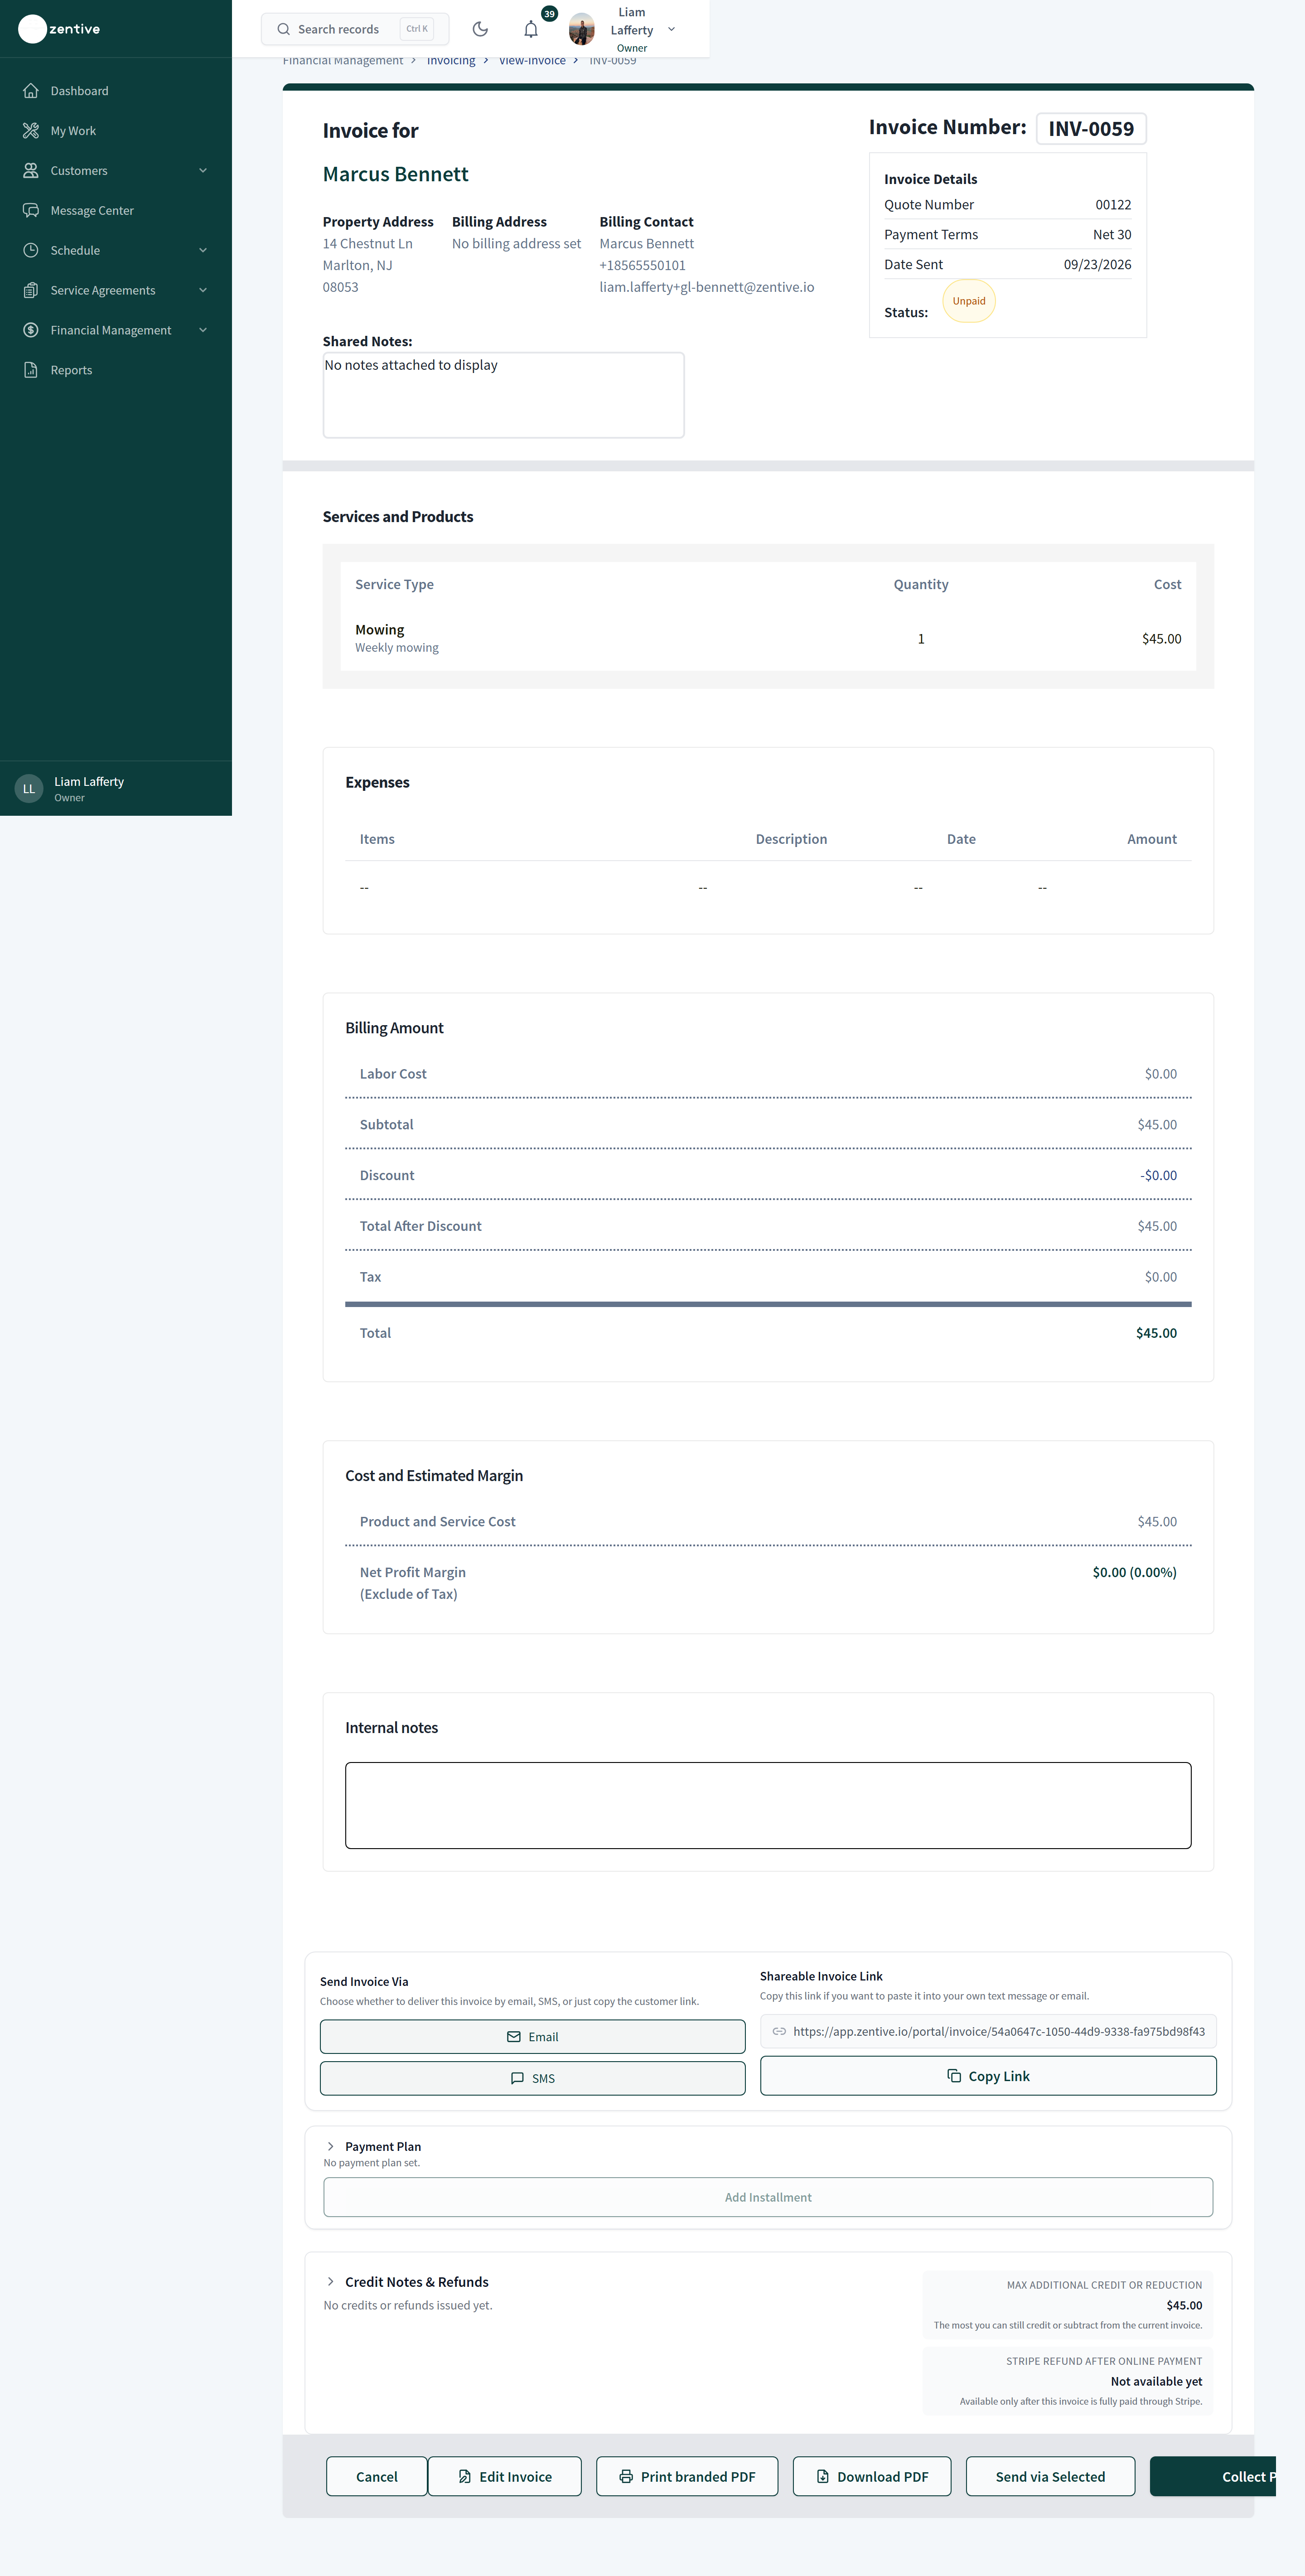This screenshot has width=1305, height=2576.
Task: Expand the Schedule menu chevron
Action: [x=203, y=251]
